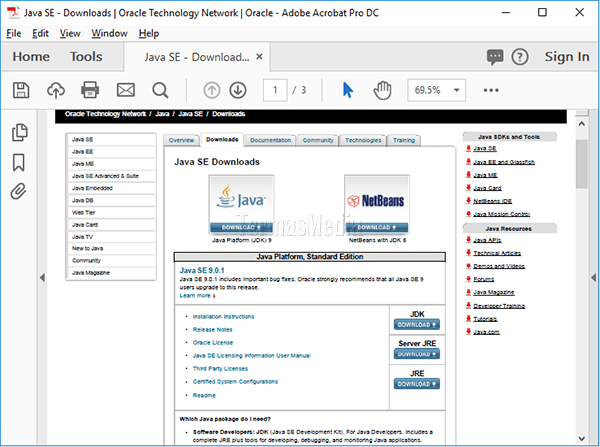
Task: Select the Java SE - Download document tab
Action: pyautogui.click(x=197, y=57)
